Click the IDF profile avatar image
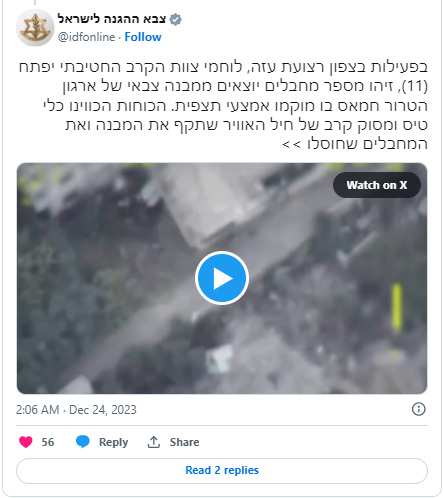Viewport: 443px width, 498px height. pos(35,28)
